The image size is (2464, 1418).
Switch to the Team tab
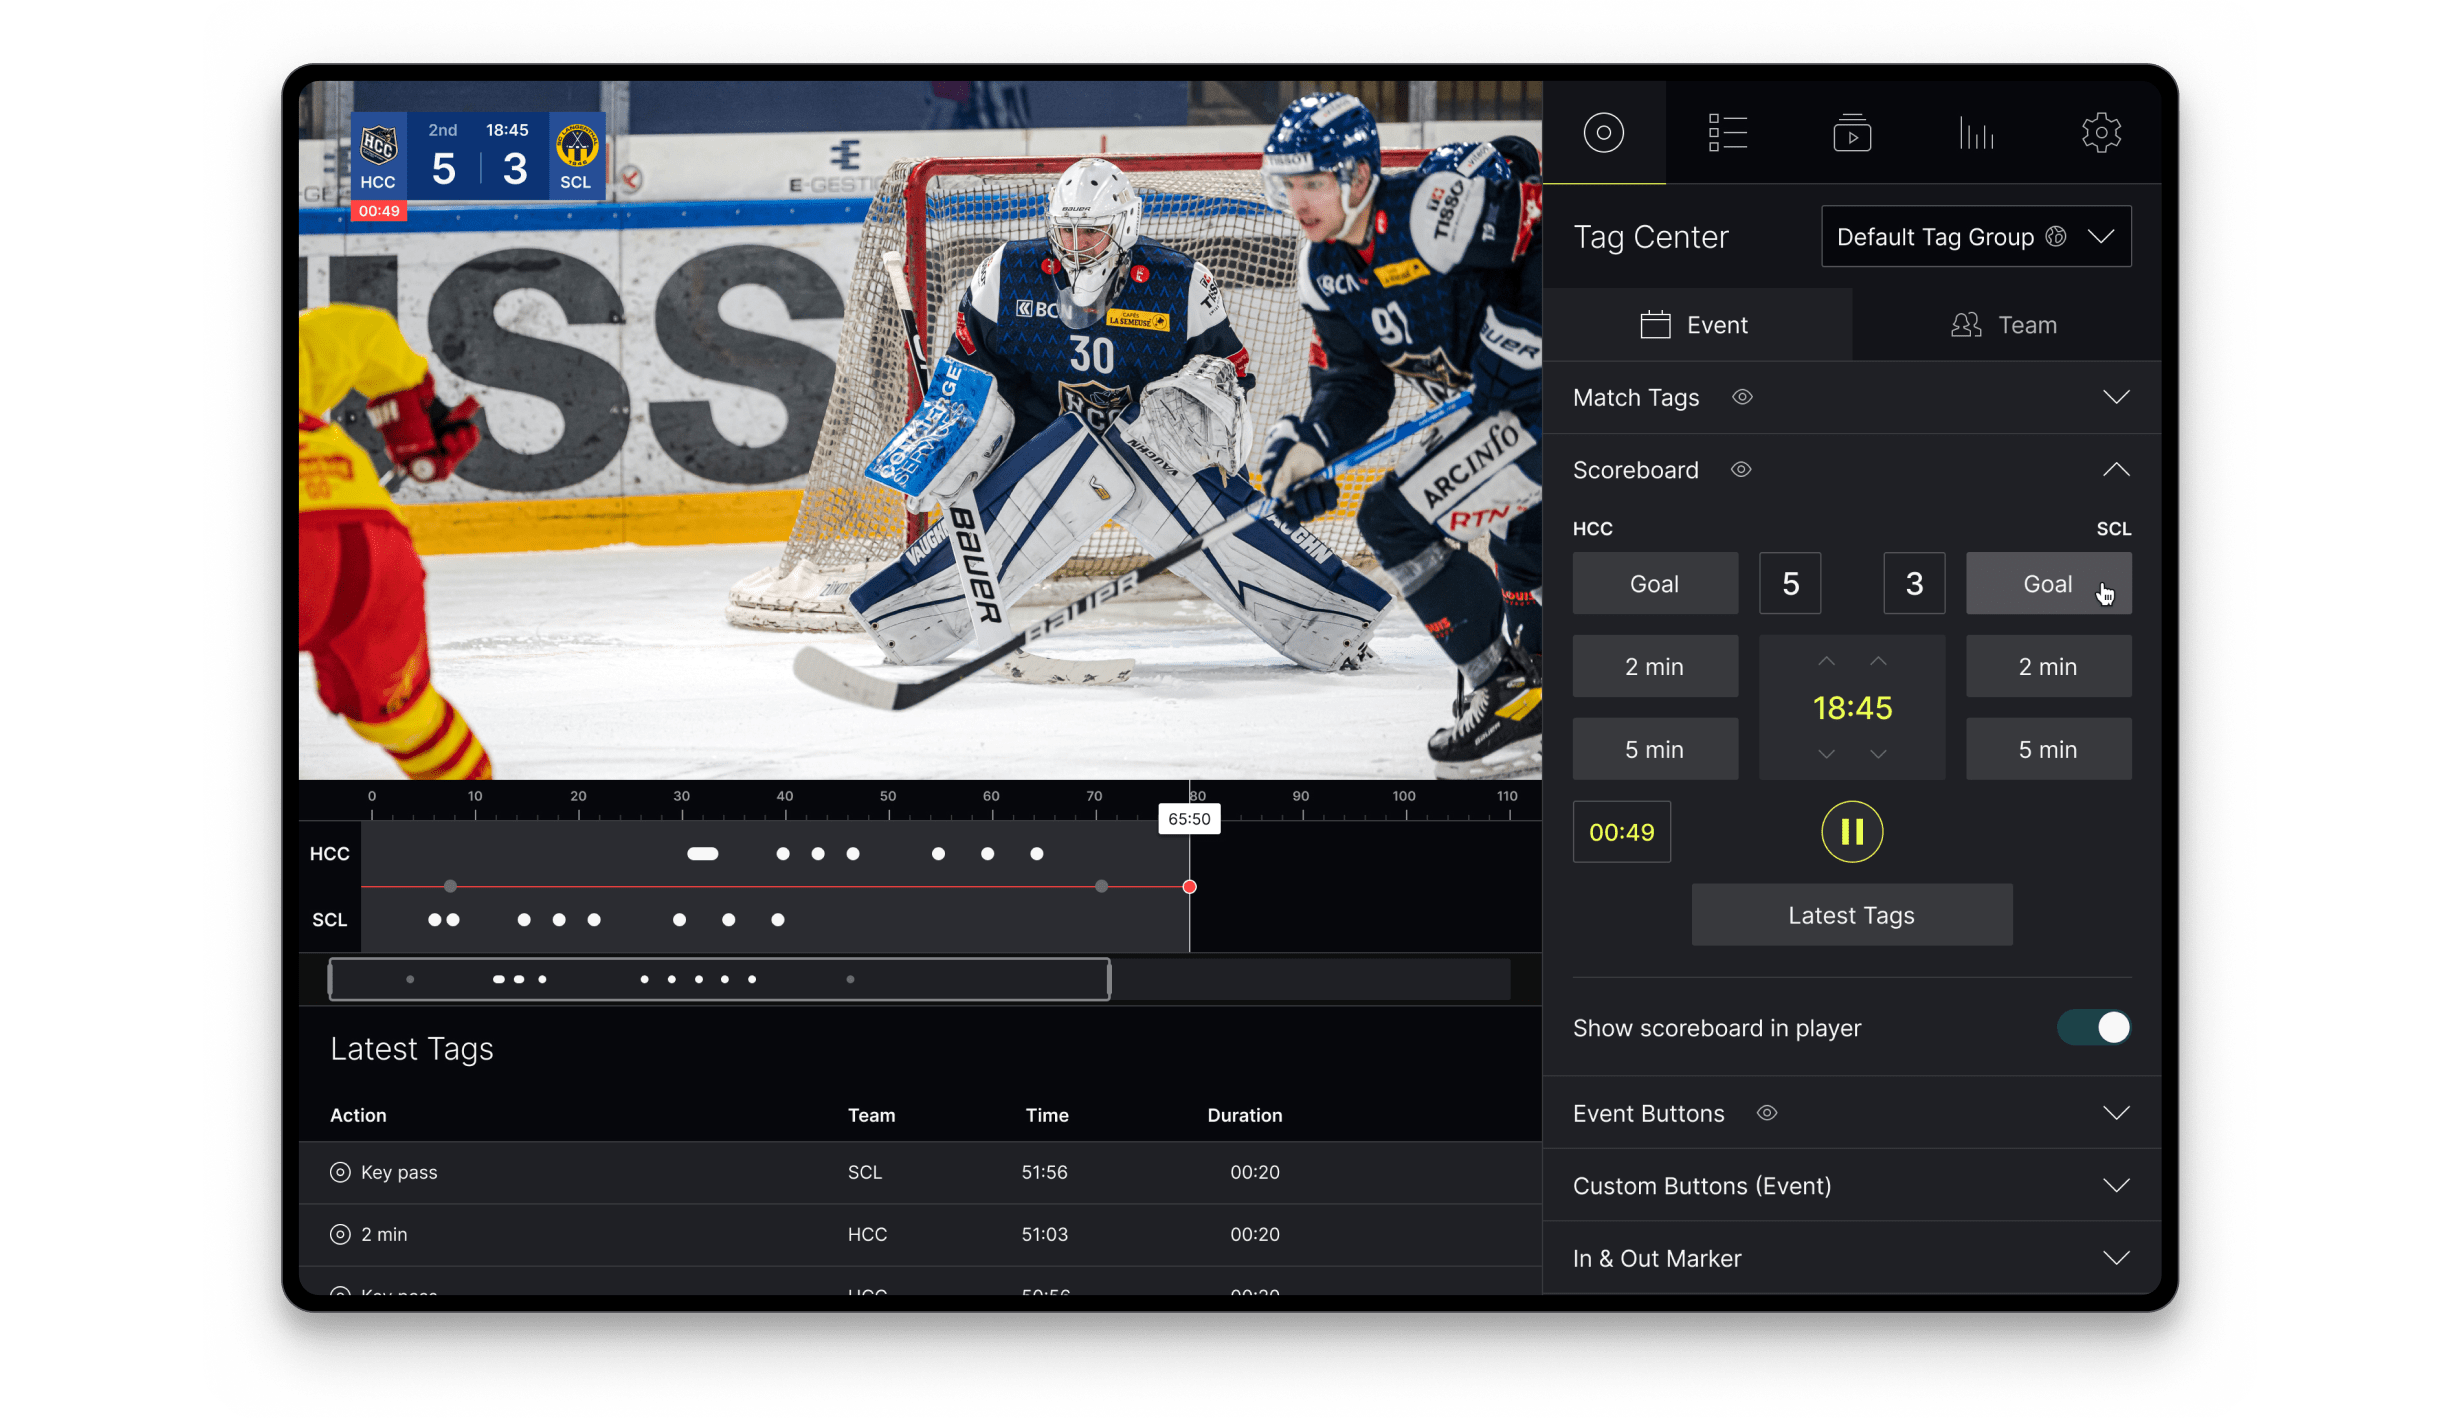tap(2004, 324)
